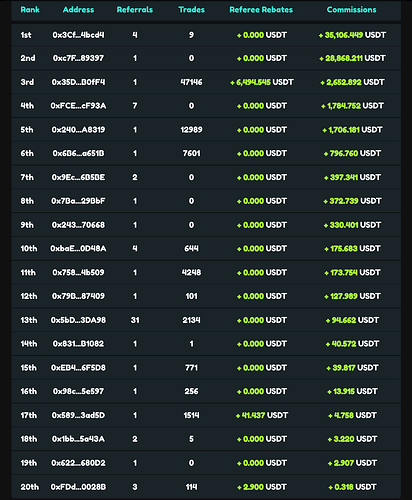Select address 0x6B6...a651B

[78, 153]
